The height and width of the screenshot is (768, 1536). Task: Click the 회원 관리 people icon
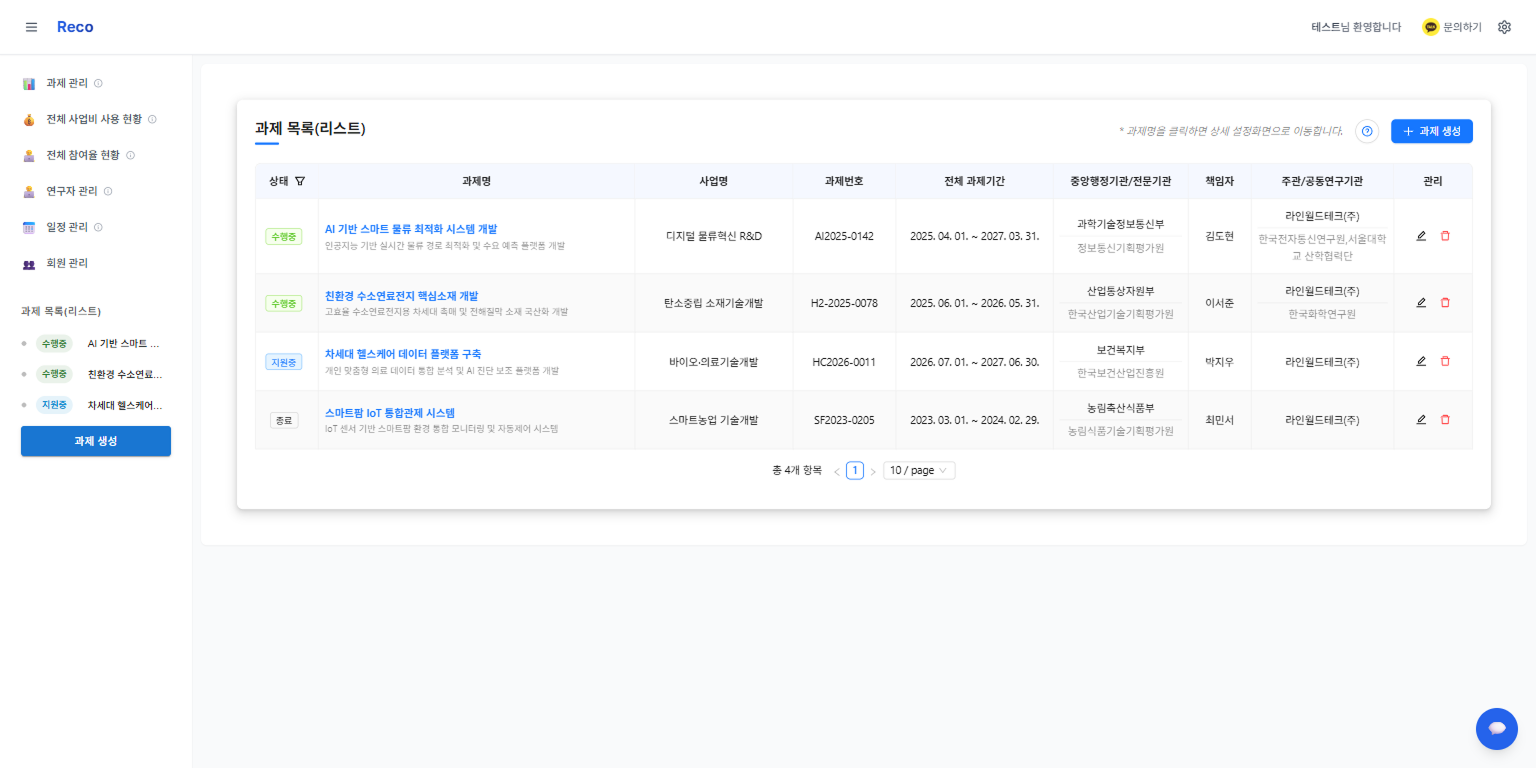29,263
